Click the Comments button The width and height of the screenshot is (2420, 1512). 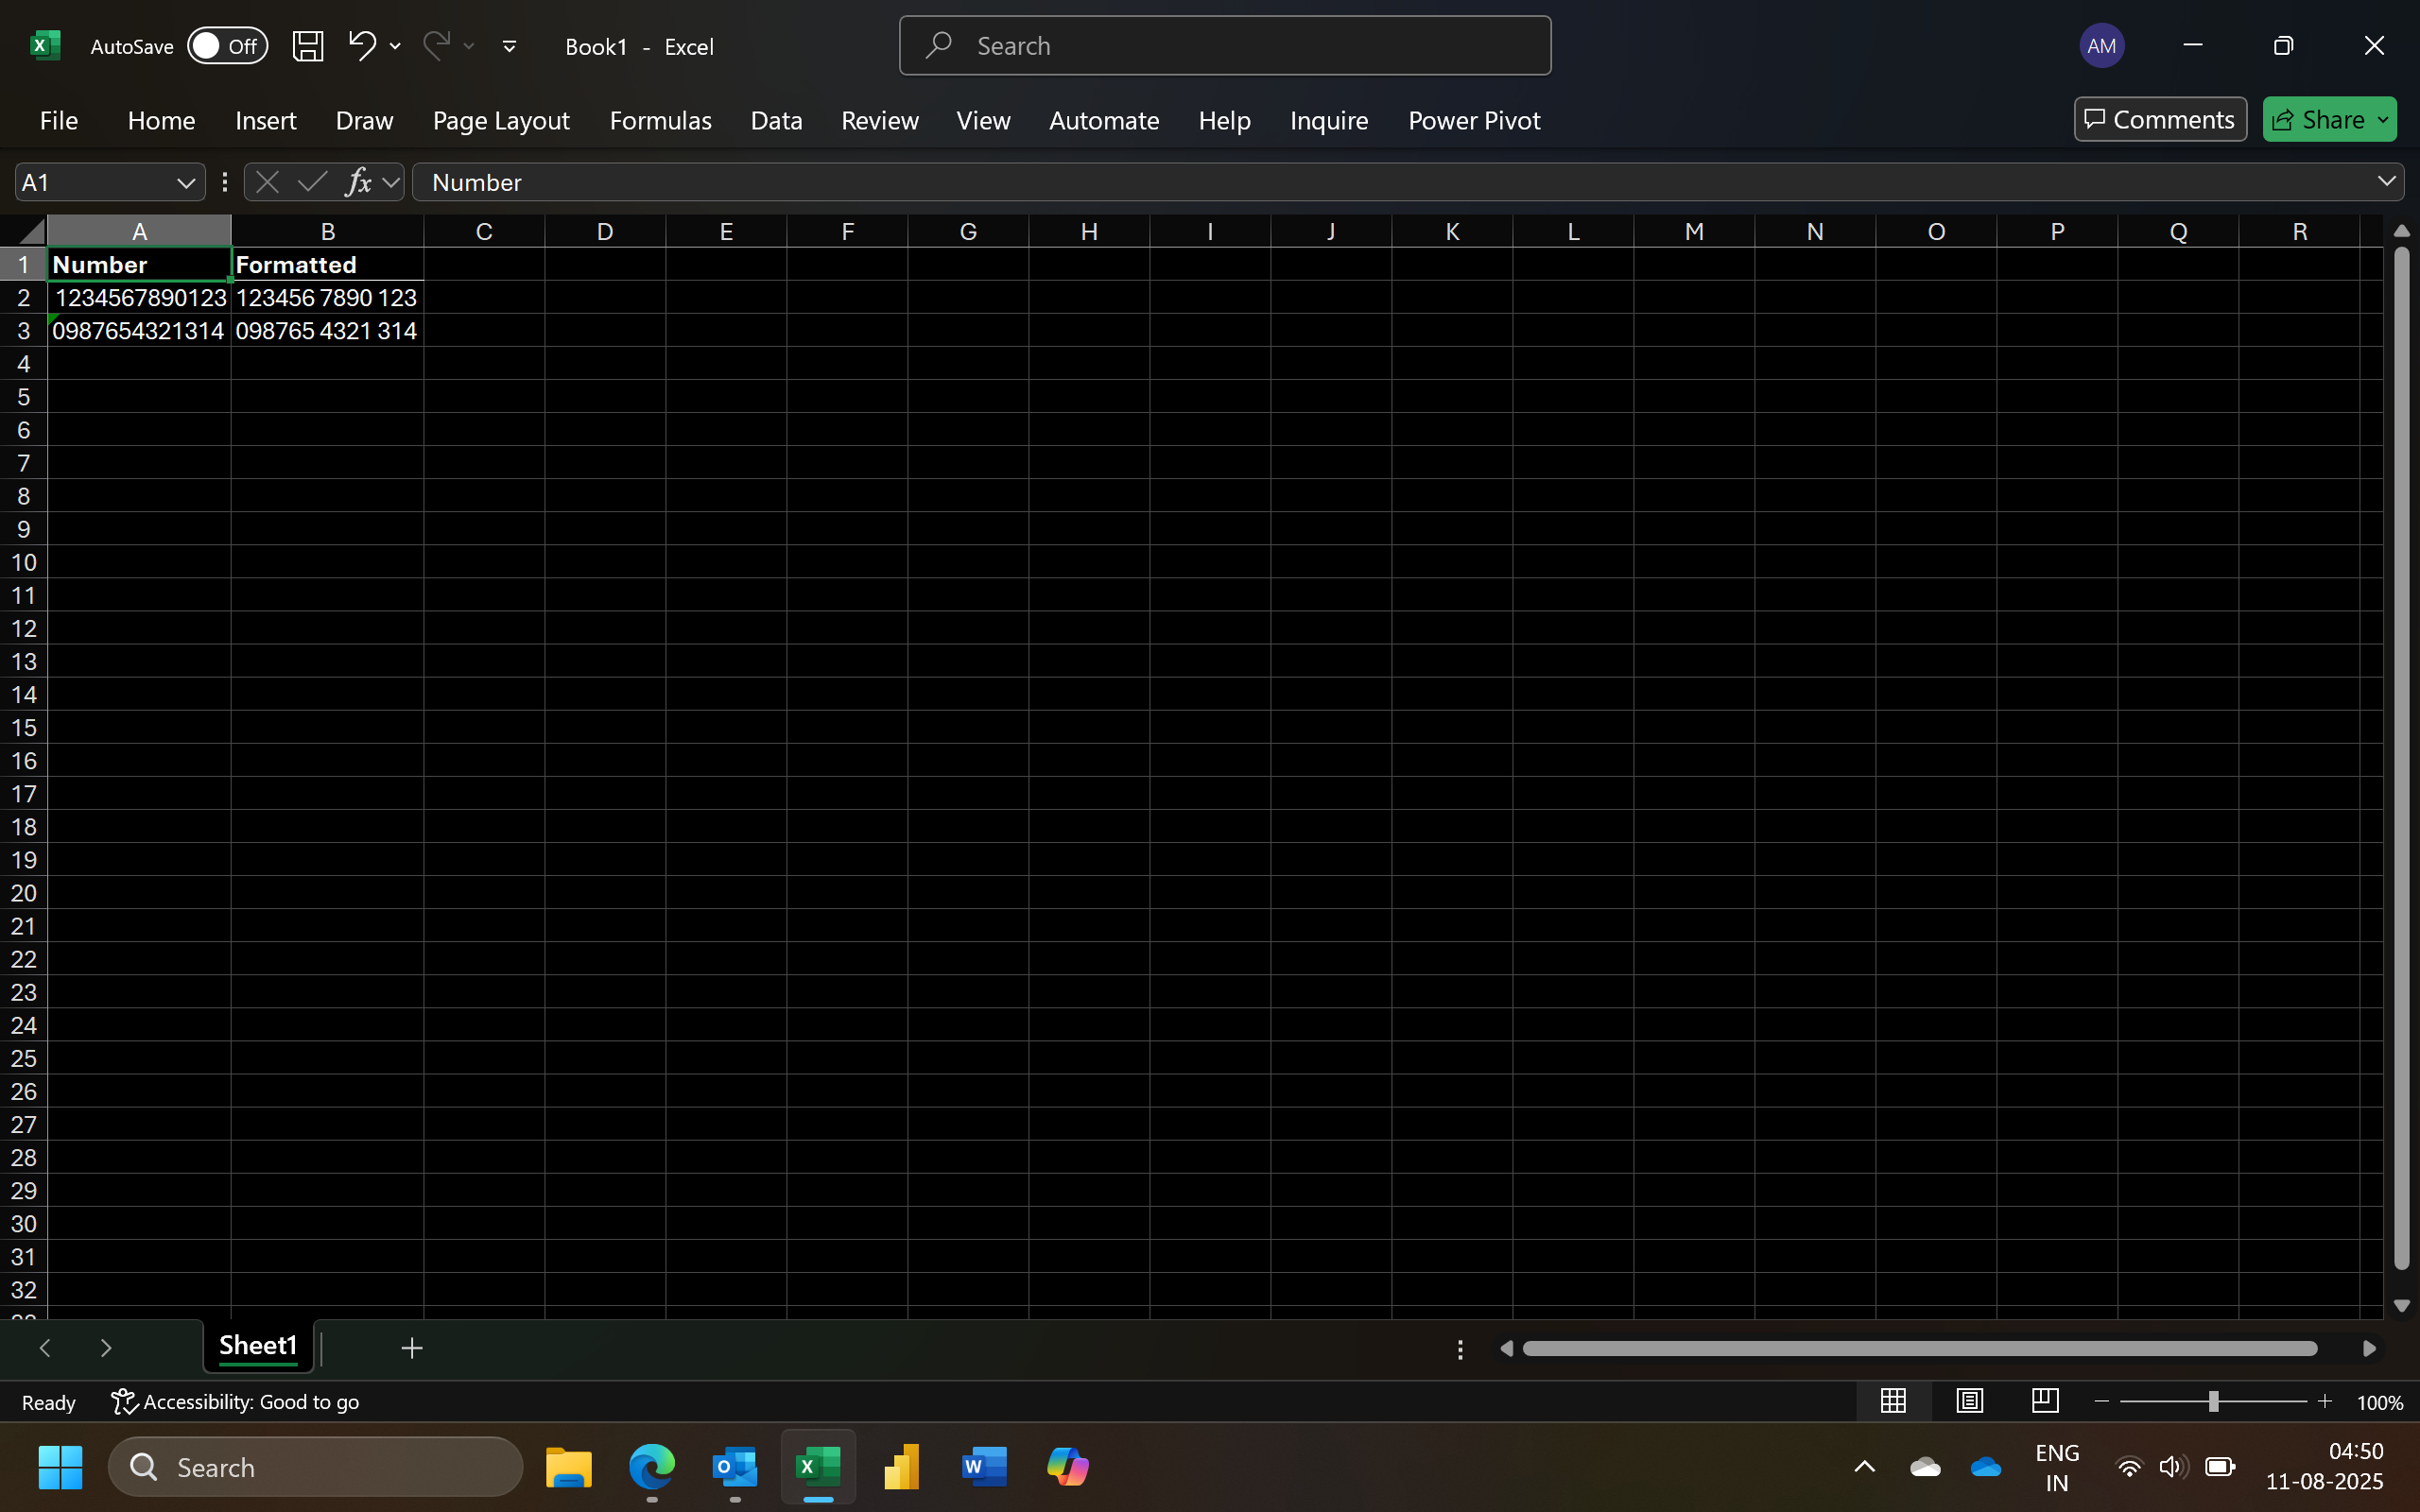click(2160, 120)
